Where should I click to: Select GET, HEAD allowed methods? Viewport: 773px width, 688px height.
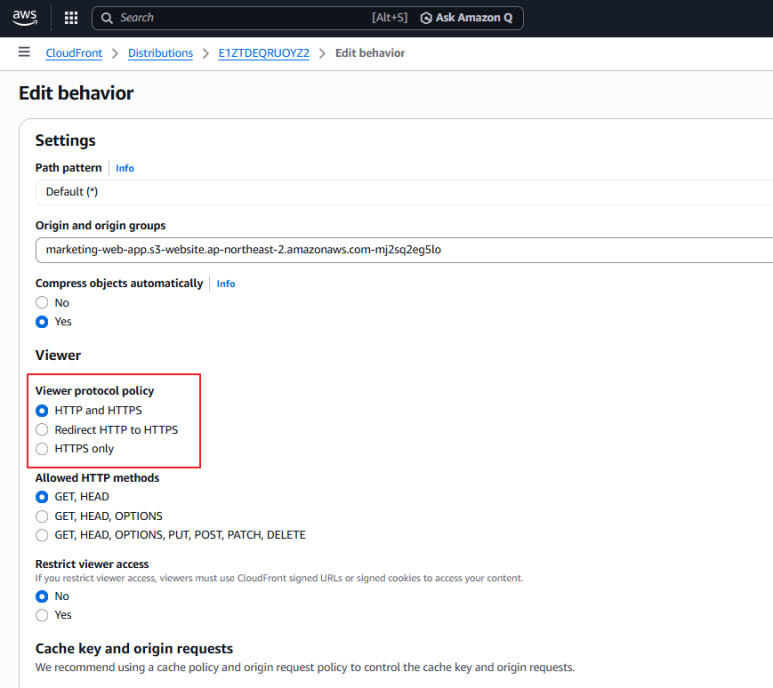click(x=42, y=497)
